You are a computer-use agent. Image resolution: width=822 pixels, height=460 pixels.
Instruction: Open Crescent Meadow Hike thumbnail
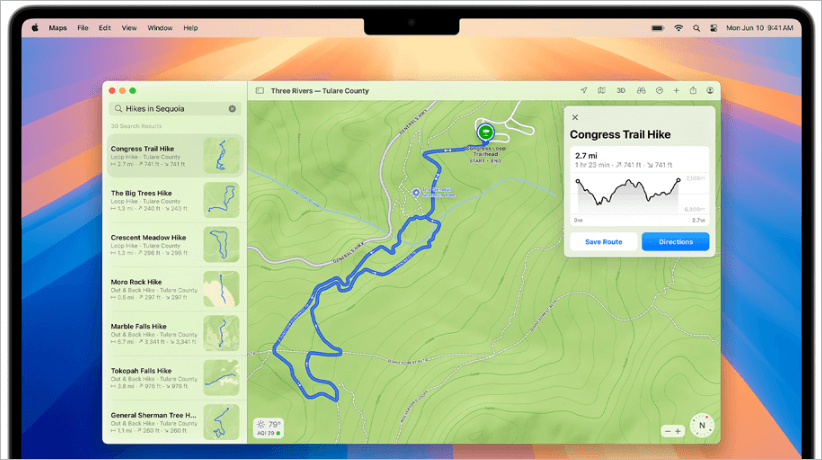click(221, 244)
